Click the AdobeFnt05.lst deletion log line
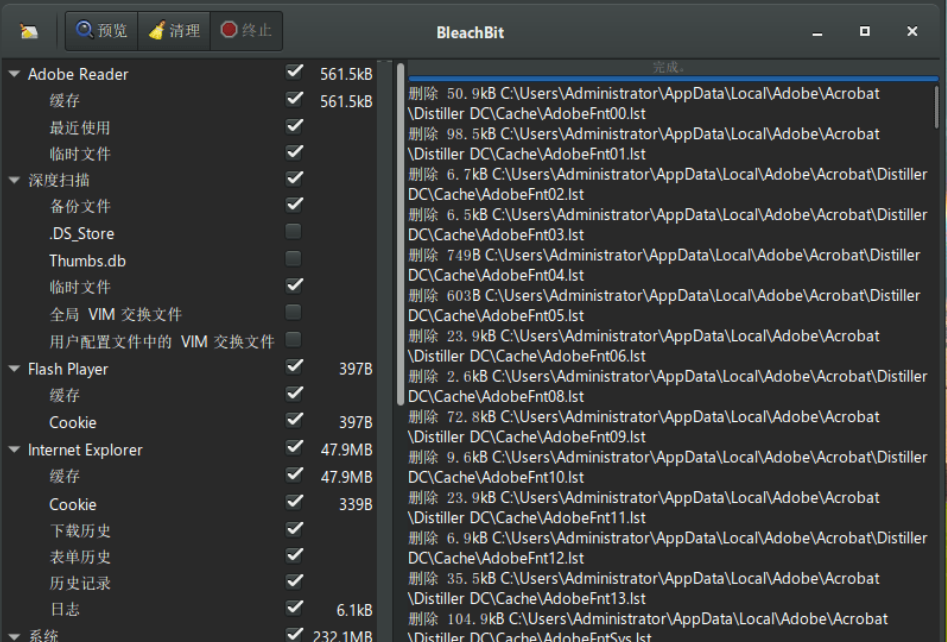This screenshot has width=947, height=642. click(664, 305)
